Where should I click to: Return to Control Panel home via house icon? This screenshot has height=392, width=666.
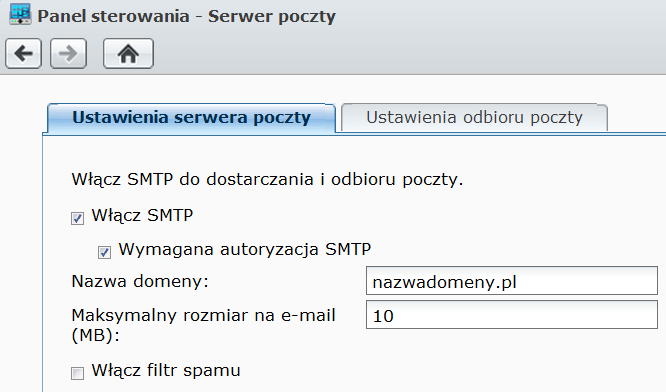(x=128, y=54)
